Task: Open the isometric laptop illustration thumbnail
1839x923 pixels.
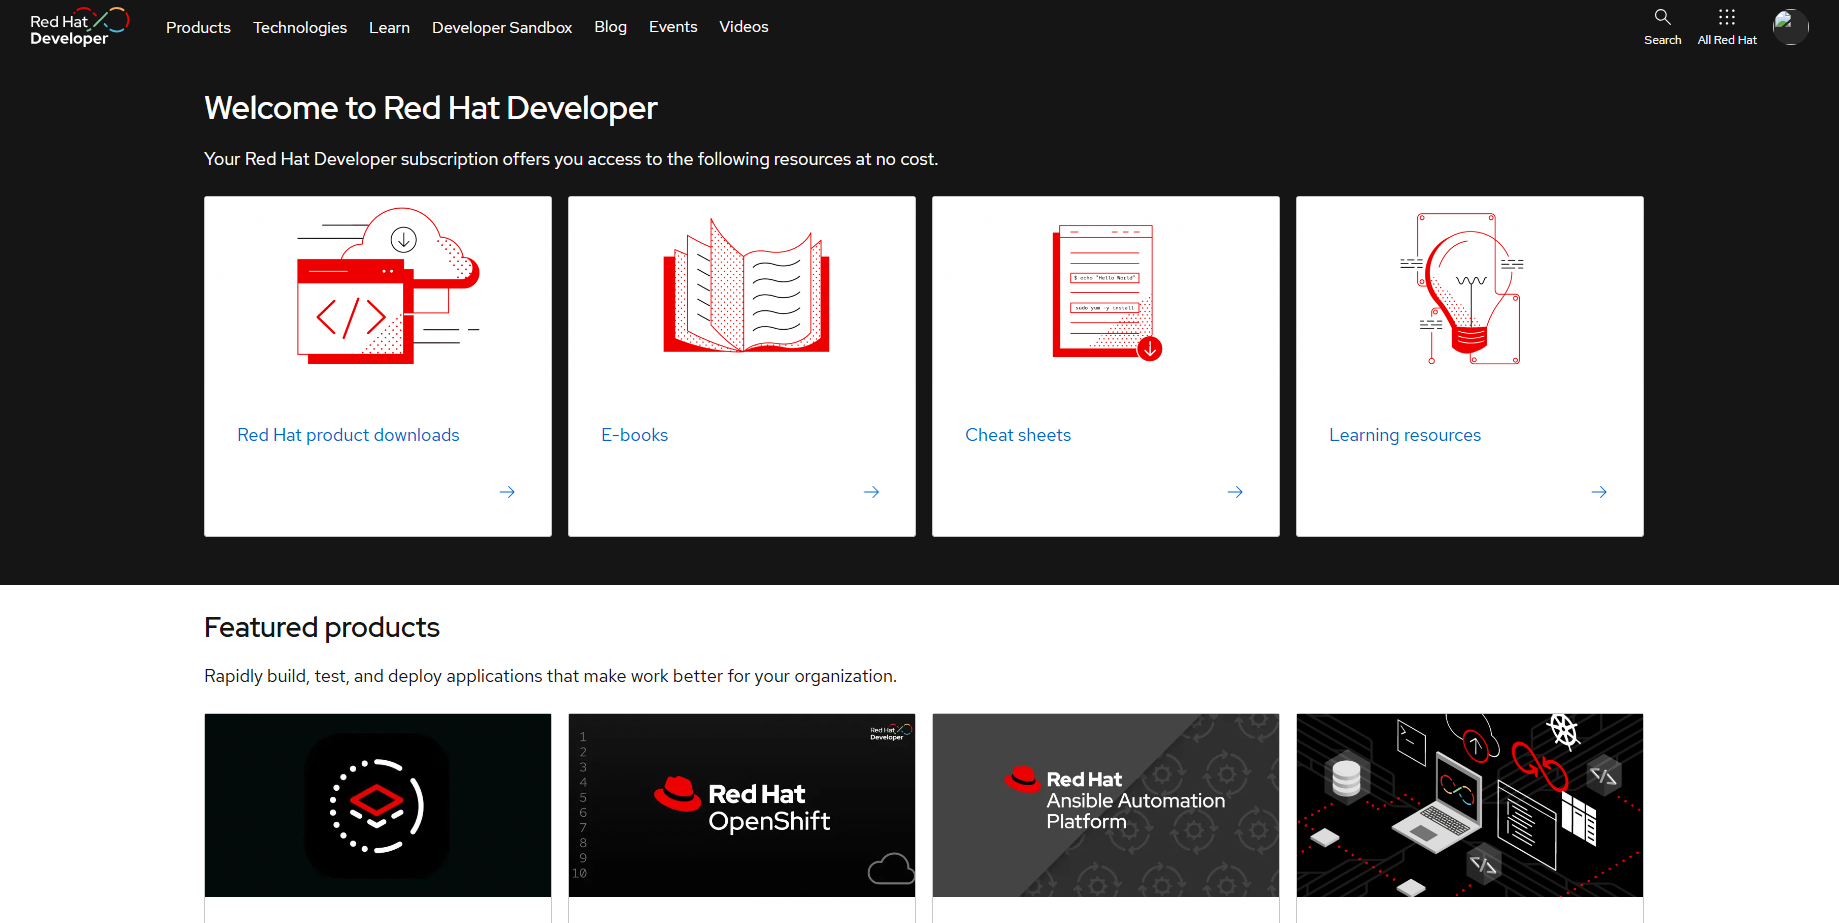Action: point(1470,805)
